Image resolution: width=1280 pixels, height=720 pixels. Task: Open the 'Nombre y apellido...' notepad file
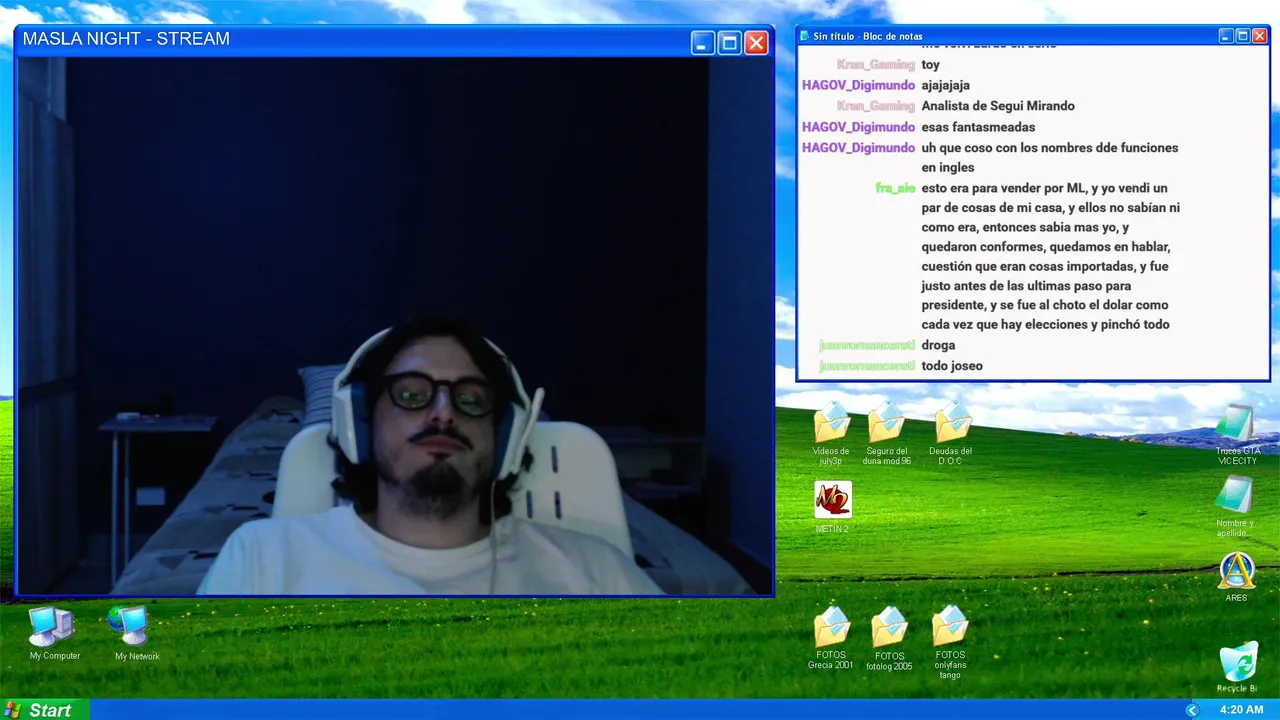pos(1236,507)
